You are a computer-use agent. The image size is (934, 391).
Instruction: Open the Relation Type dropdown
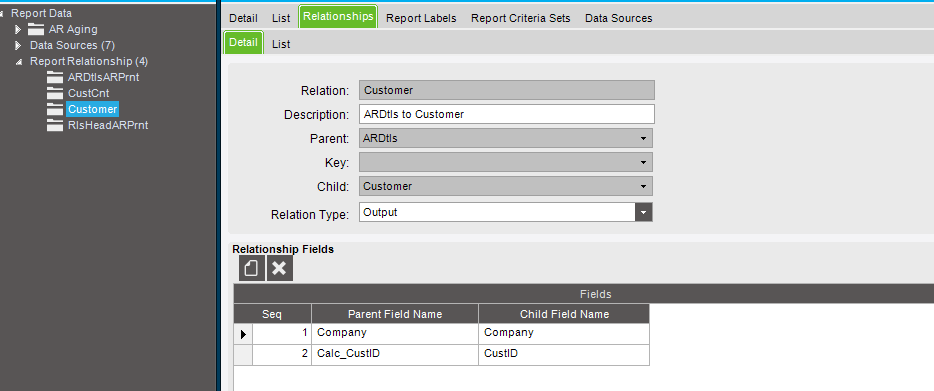click(643, 212)
